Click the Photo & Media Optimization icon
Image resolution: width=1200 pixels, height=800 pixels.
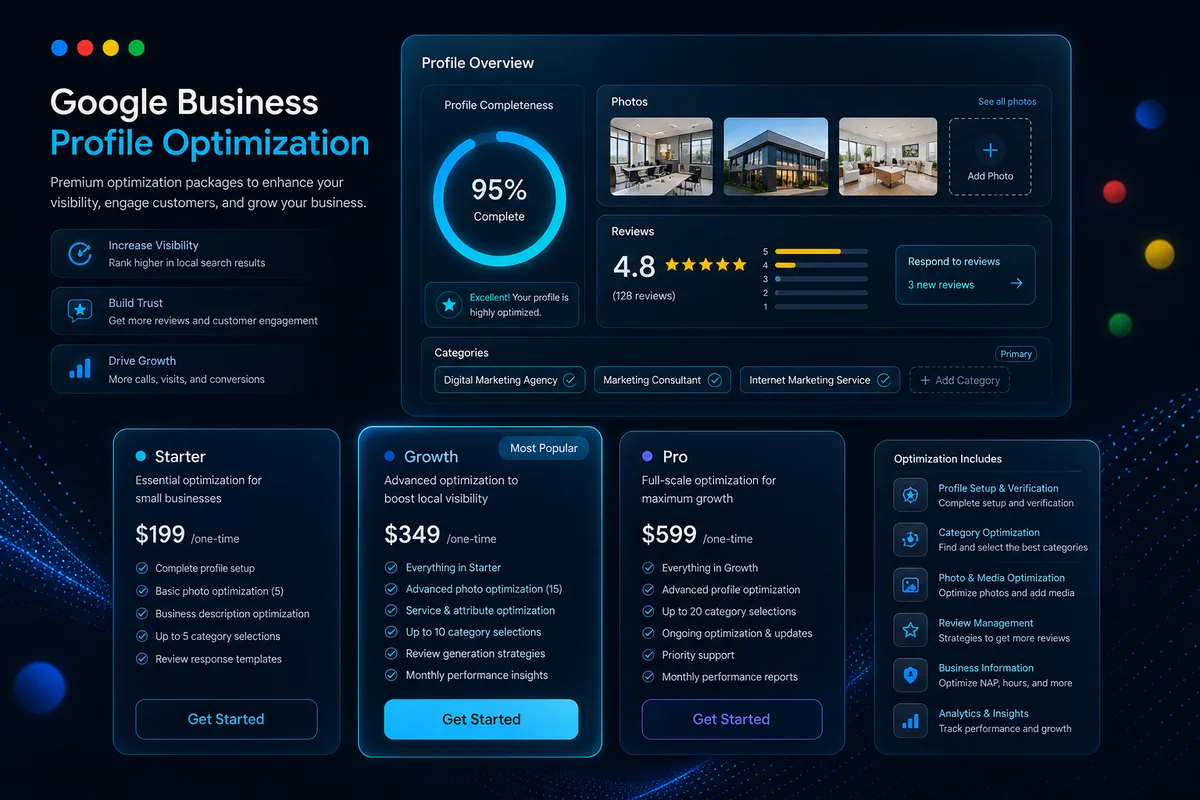(x=910, y=585)
